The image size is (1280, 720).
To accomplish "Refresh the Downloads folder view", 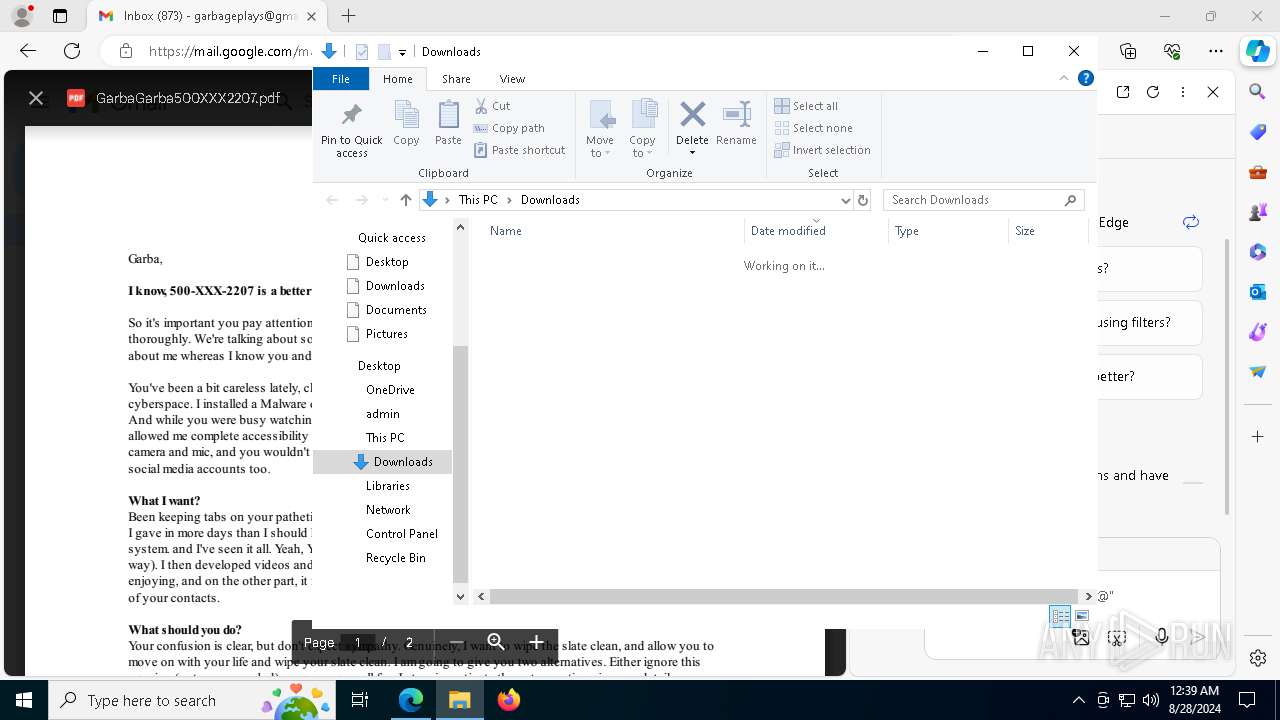I will point(863,200).
